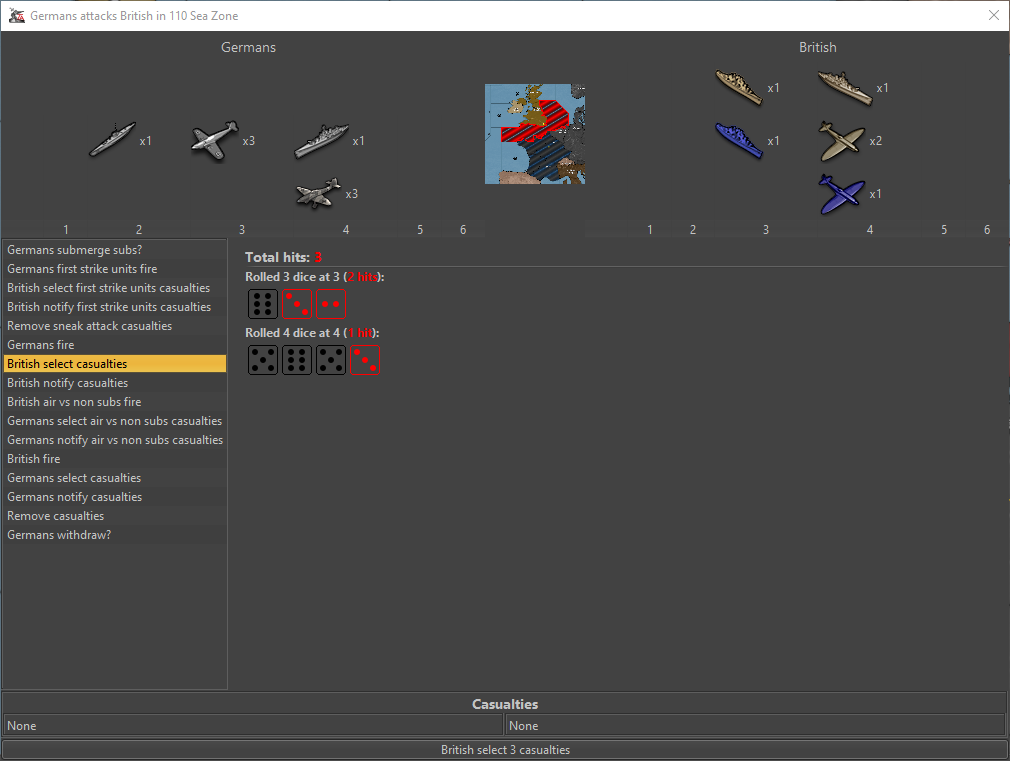Click the blue cruiser unit icon
Image resolution: width=1010 pixels, height=761 pixels.
(x=739, y=140)
